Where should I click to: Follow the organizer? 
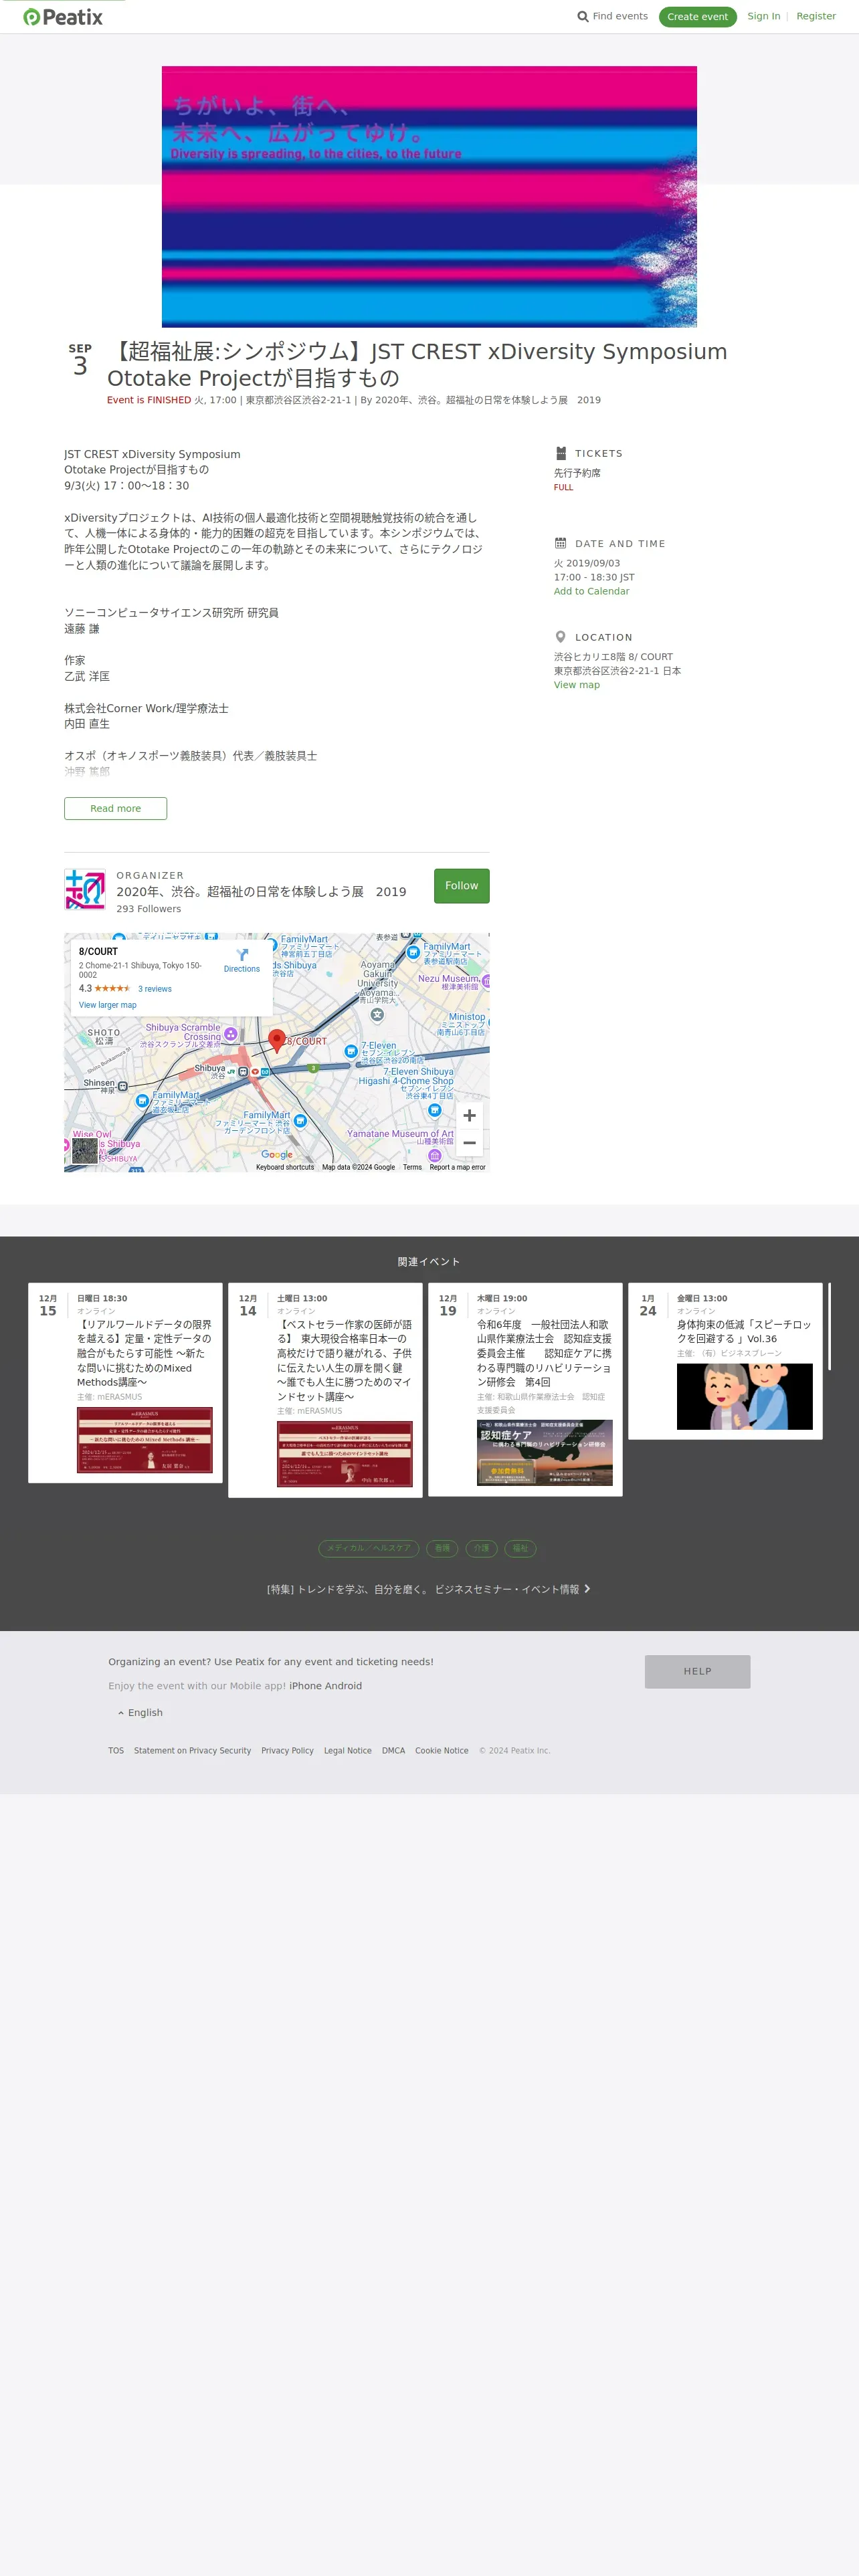[x=461, y=886]
